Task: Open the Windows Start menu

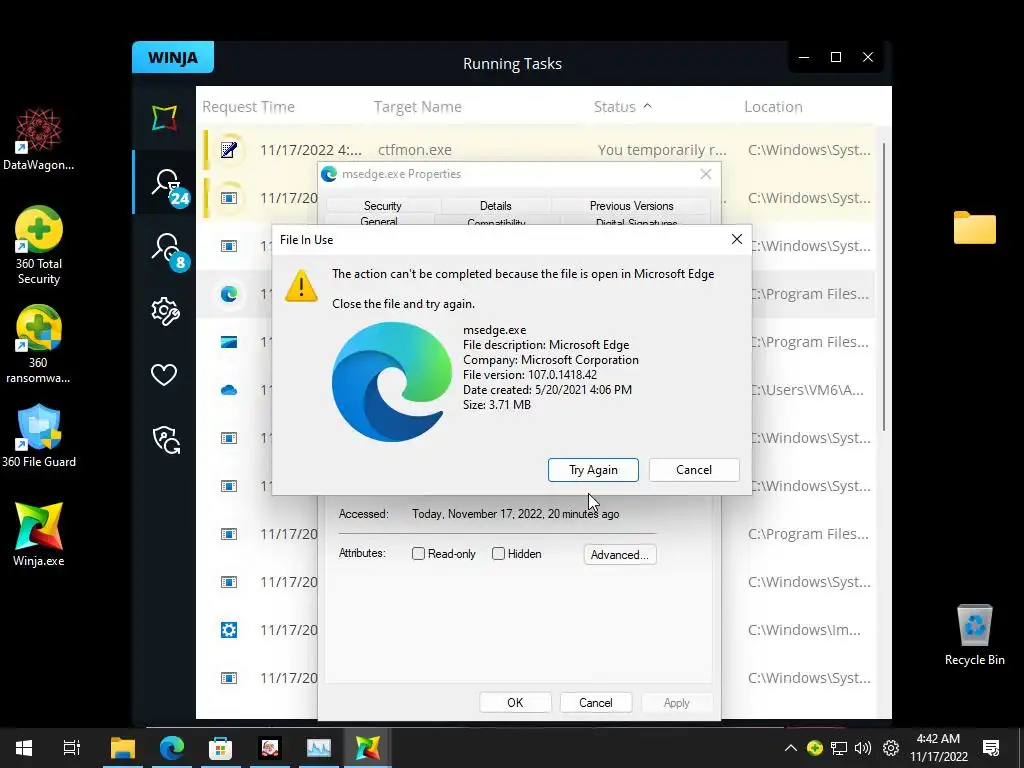Action: pyautogui.click(x=24, y=748)
